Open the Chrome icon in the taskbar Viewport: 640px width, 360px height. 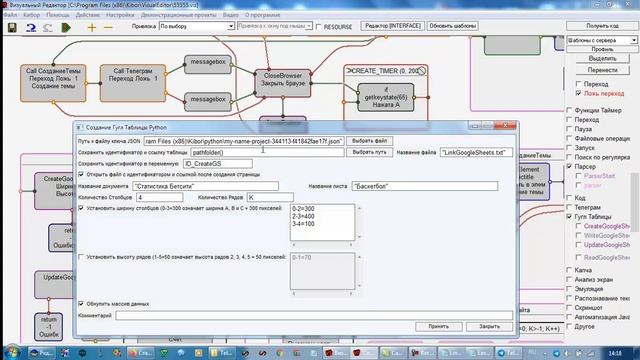coord(280,353)
